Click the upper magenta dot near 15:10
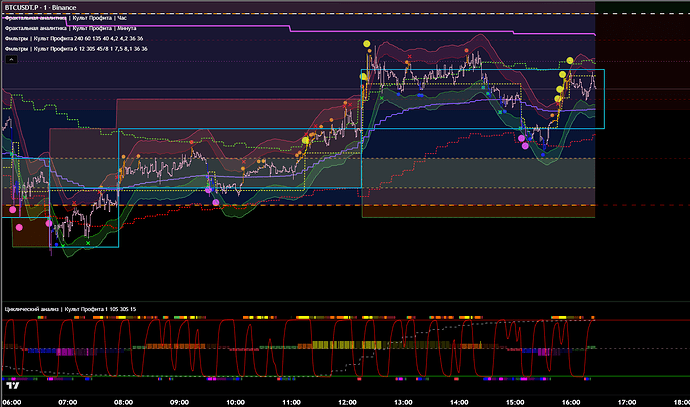The height and width of the screenshot is (407, 690). [x=521, y=139]
